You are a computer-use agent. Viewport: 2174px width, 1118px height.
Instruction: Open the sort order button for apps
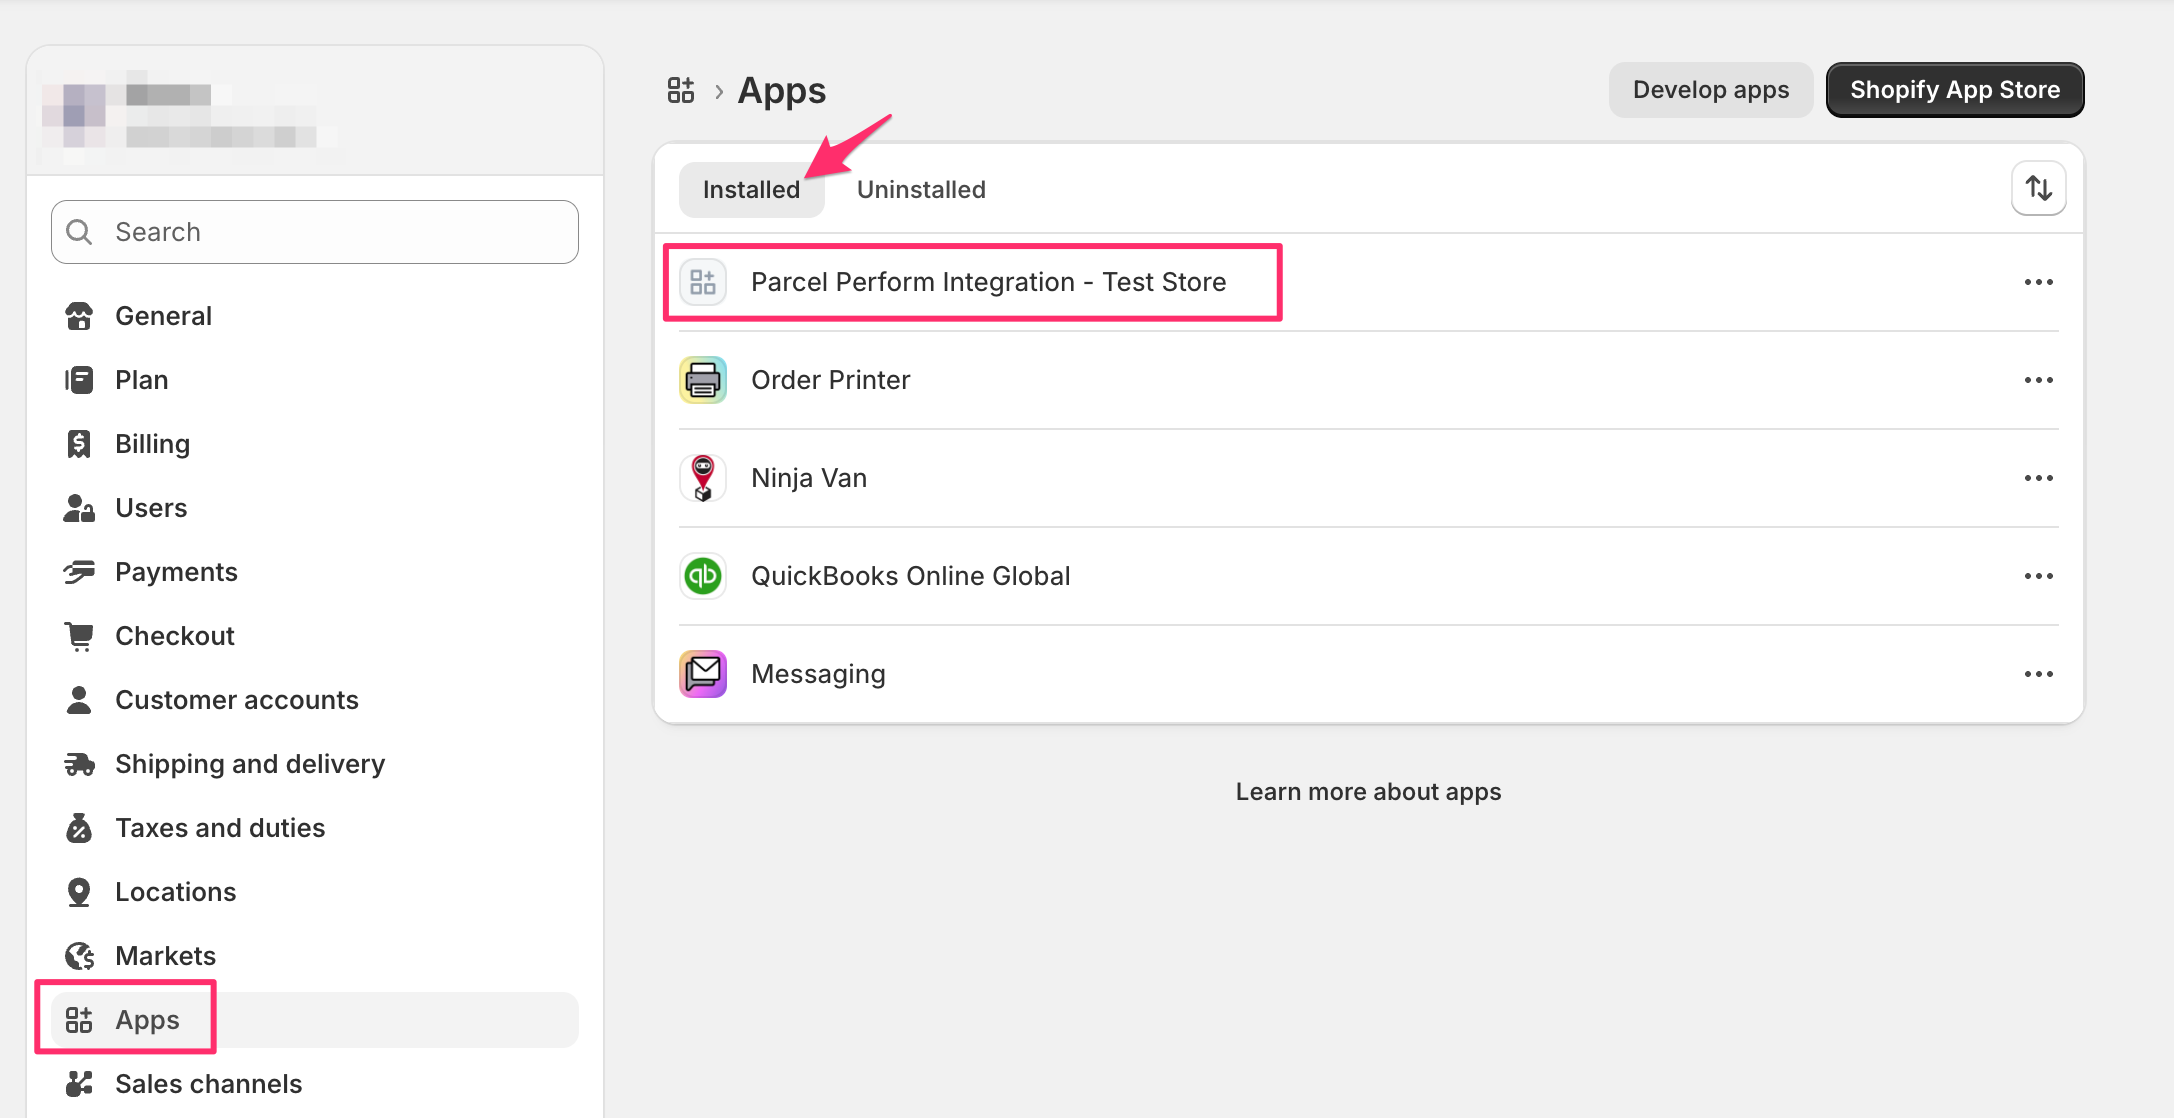pos(2039,188)
